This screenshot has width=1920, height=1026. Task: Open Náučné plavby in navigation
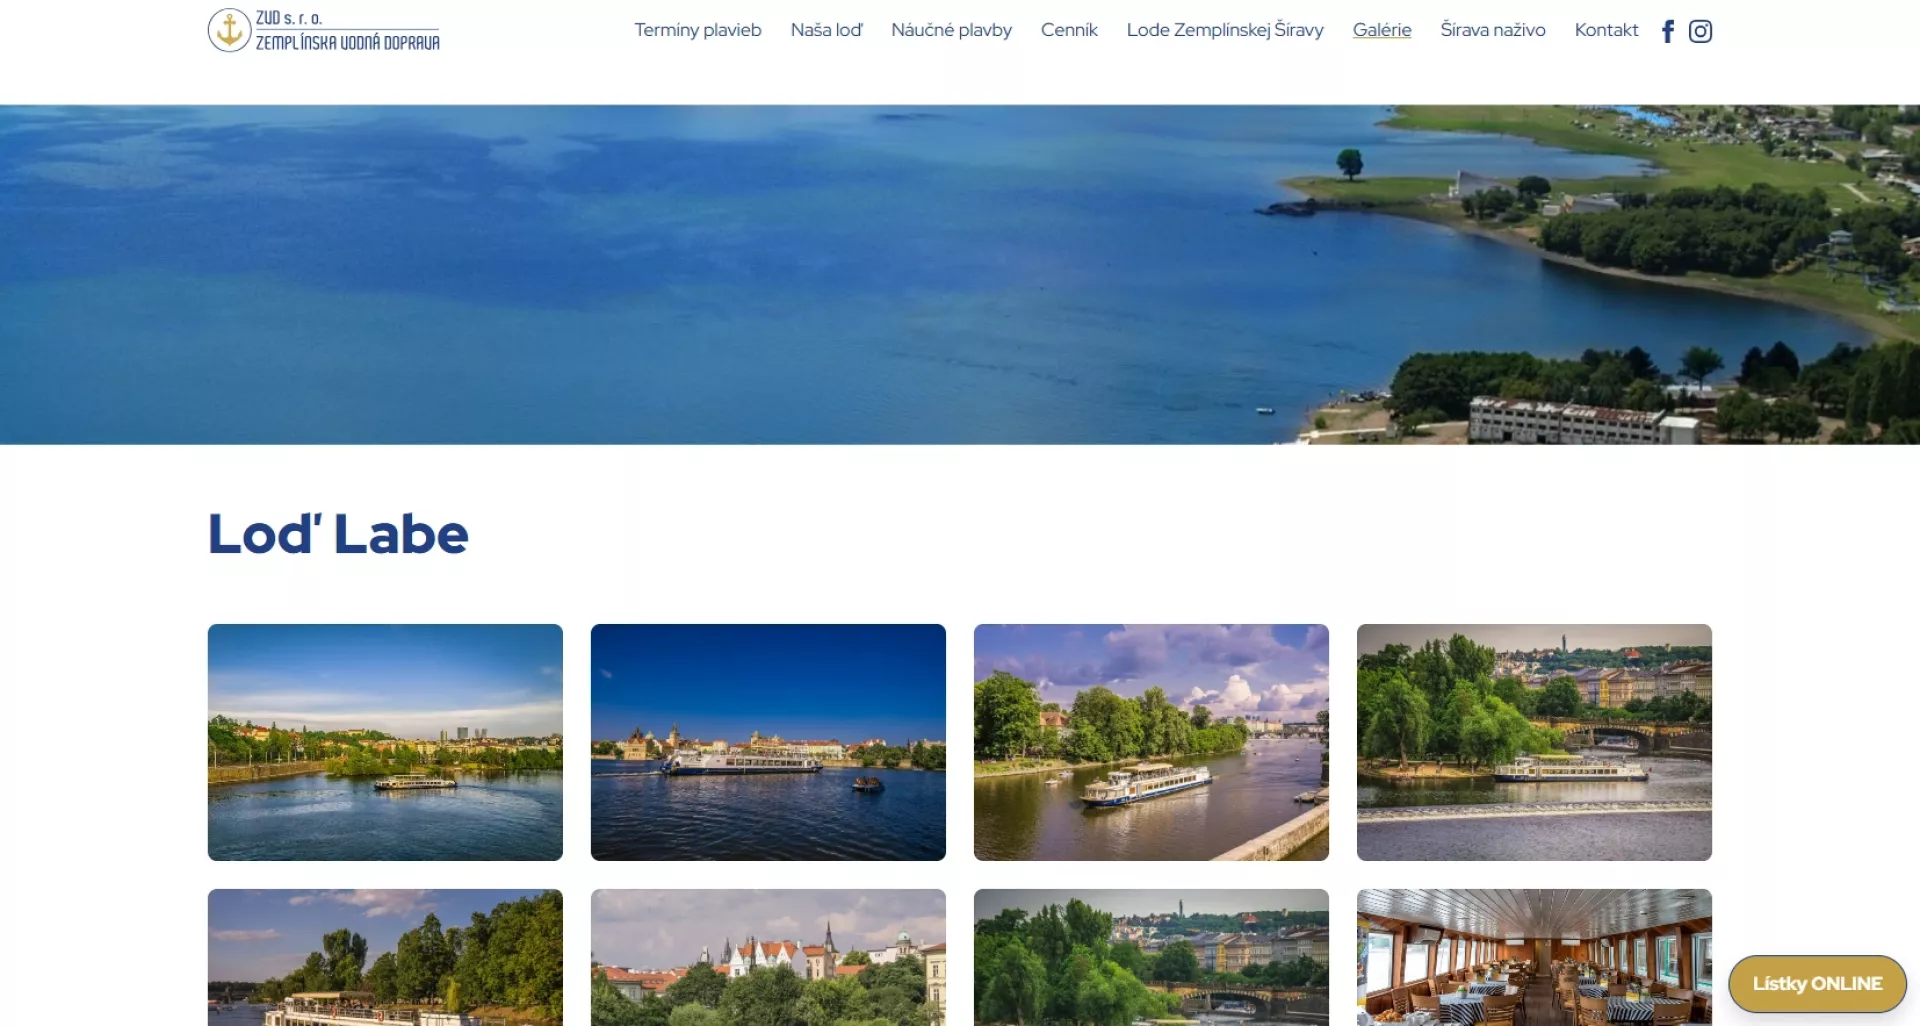(951, 30)
